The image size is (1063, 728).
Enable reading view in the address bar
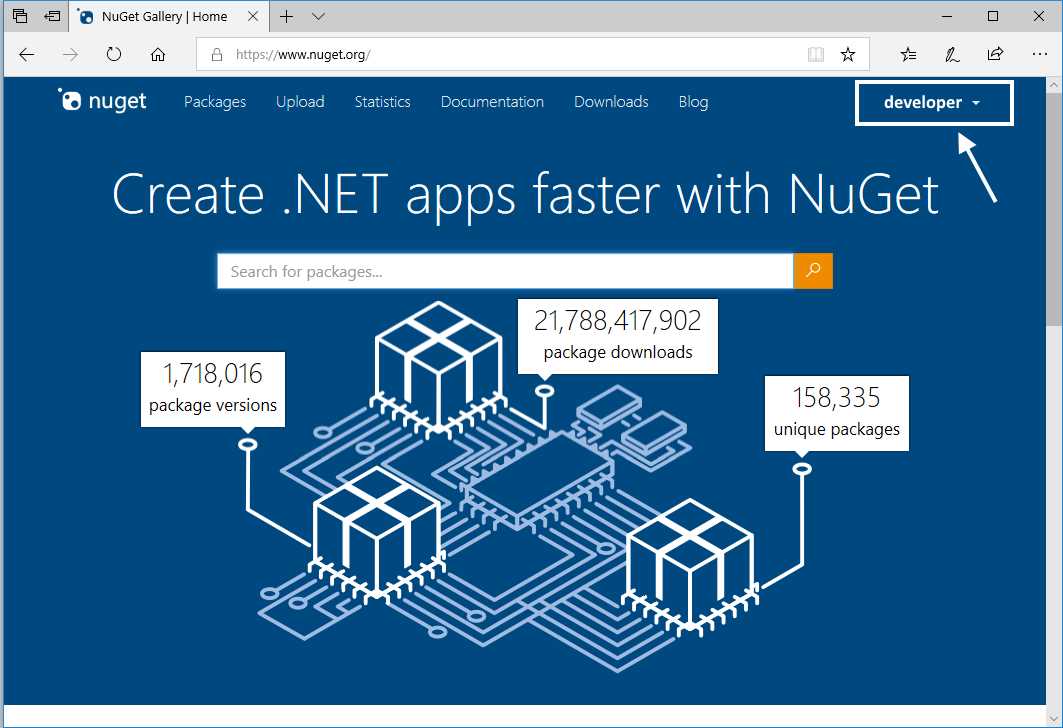[x=816, y=55]
